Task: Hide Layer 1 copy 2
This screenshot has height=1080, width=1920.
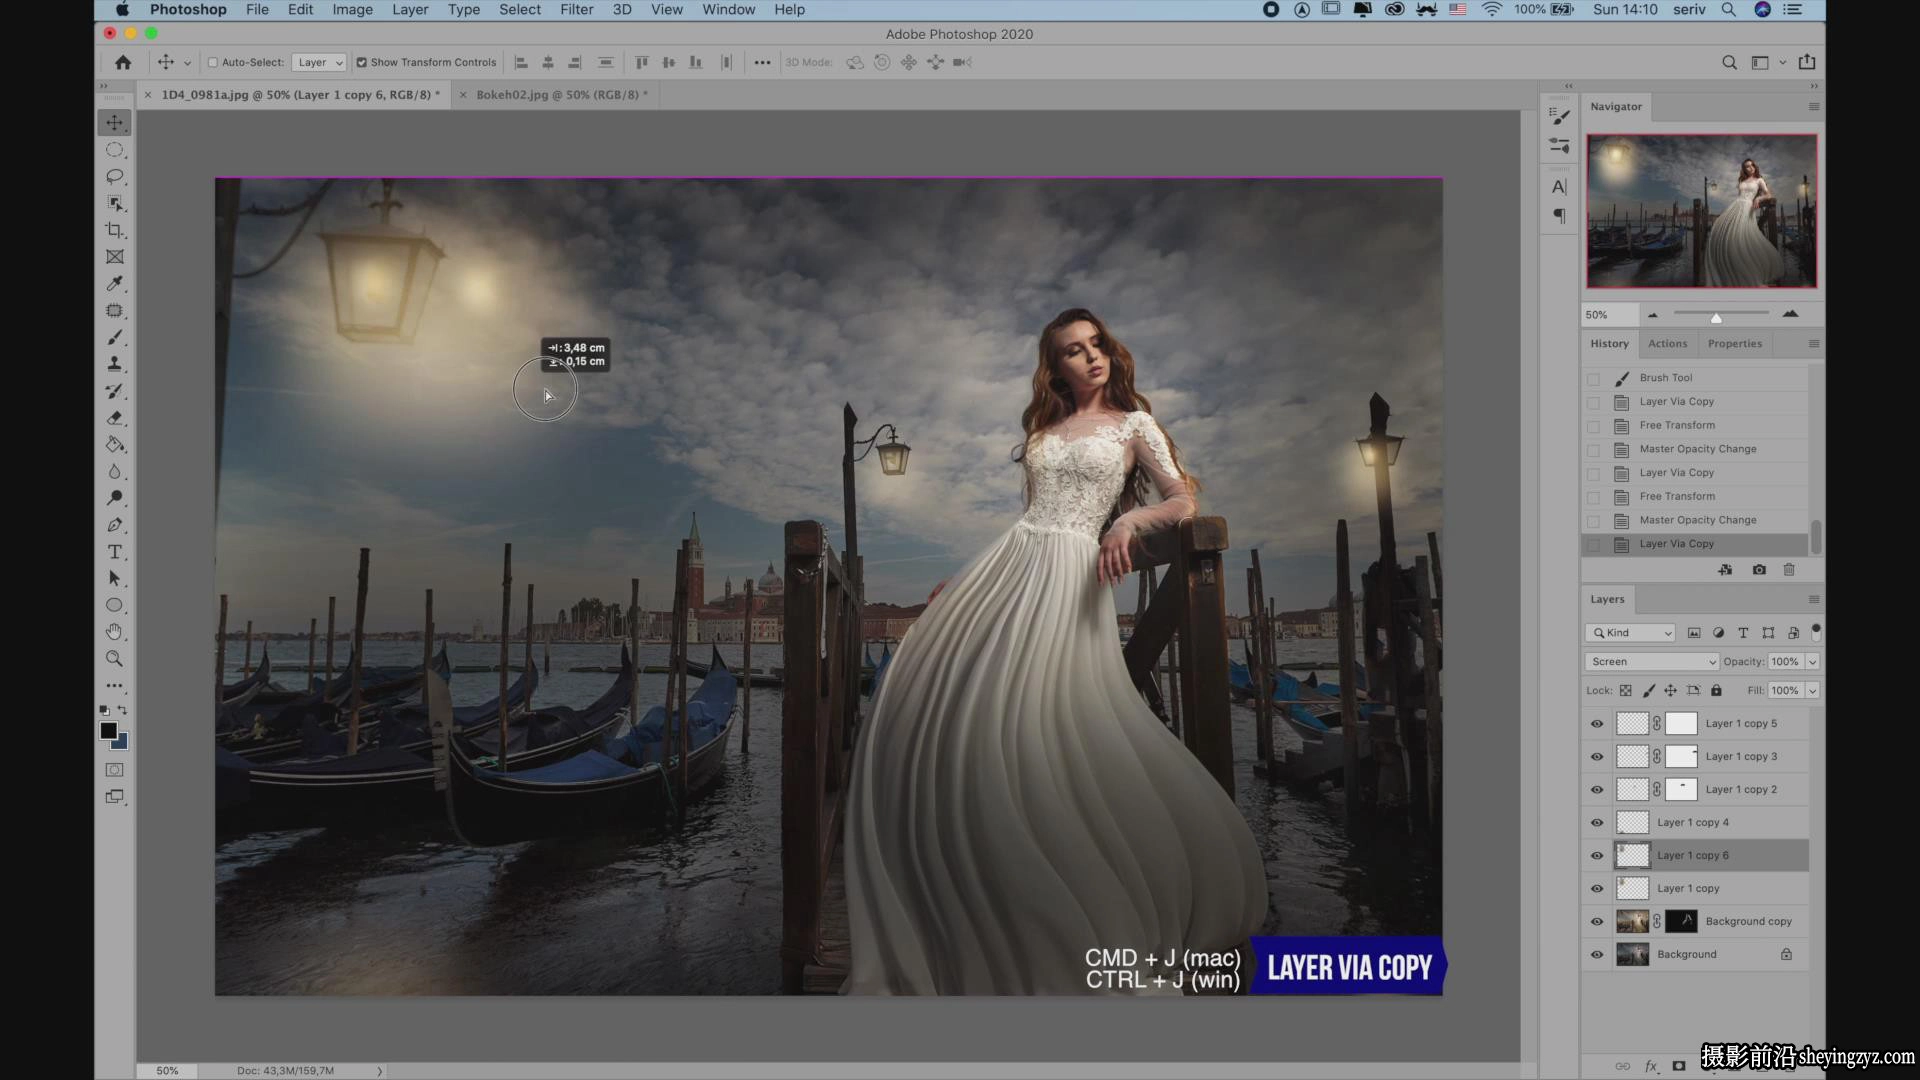Action: (x=1597, y=790)
